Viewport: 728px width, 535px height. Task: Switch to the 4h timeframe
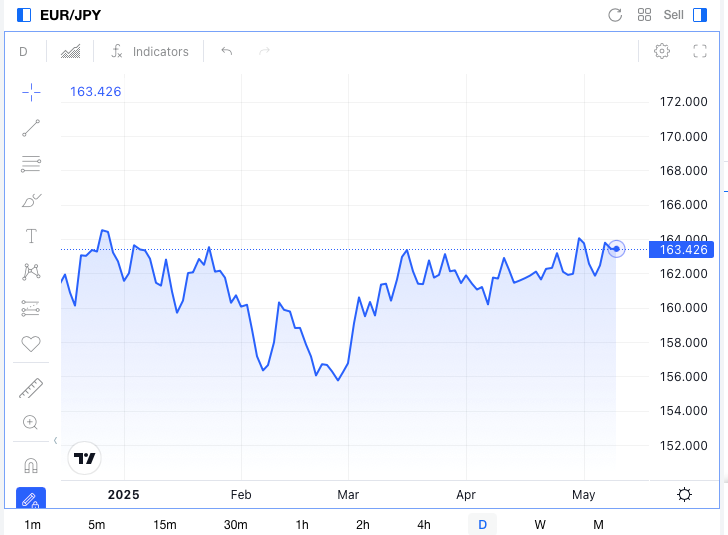pos(424,525)
